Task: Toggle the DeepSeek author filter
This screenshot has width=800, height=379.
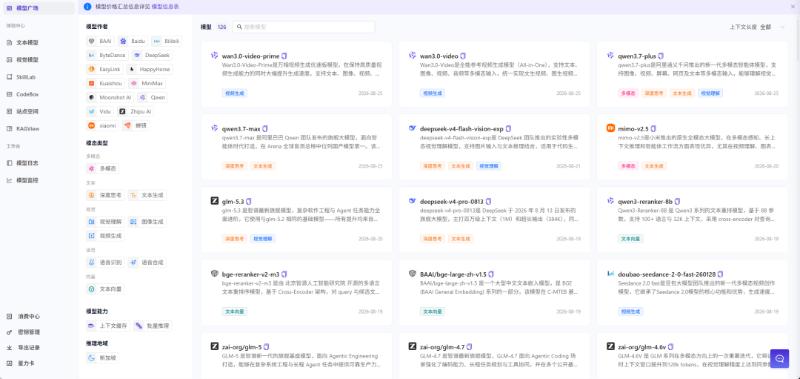Action: pyautogui.click(x=153, y=55)
